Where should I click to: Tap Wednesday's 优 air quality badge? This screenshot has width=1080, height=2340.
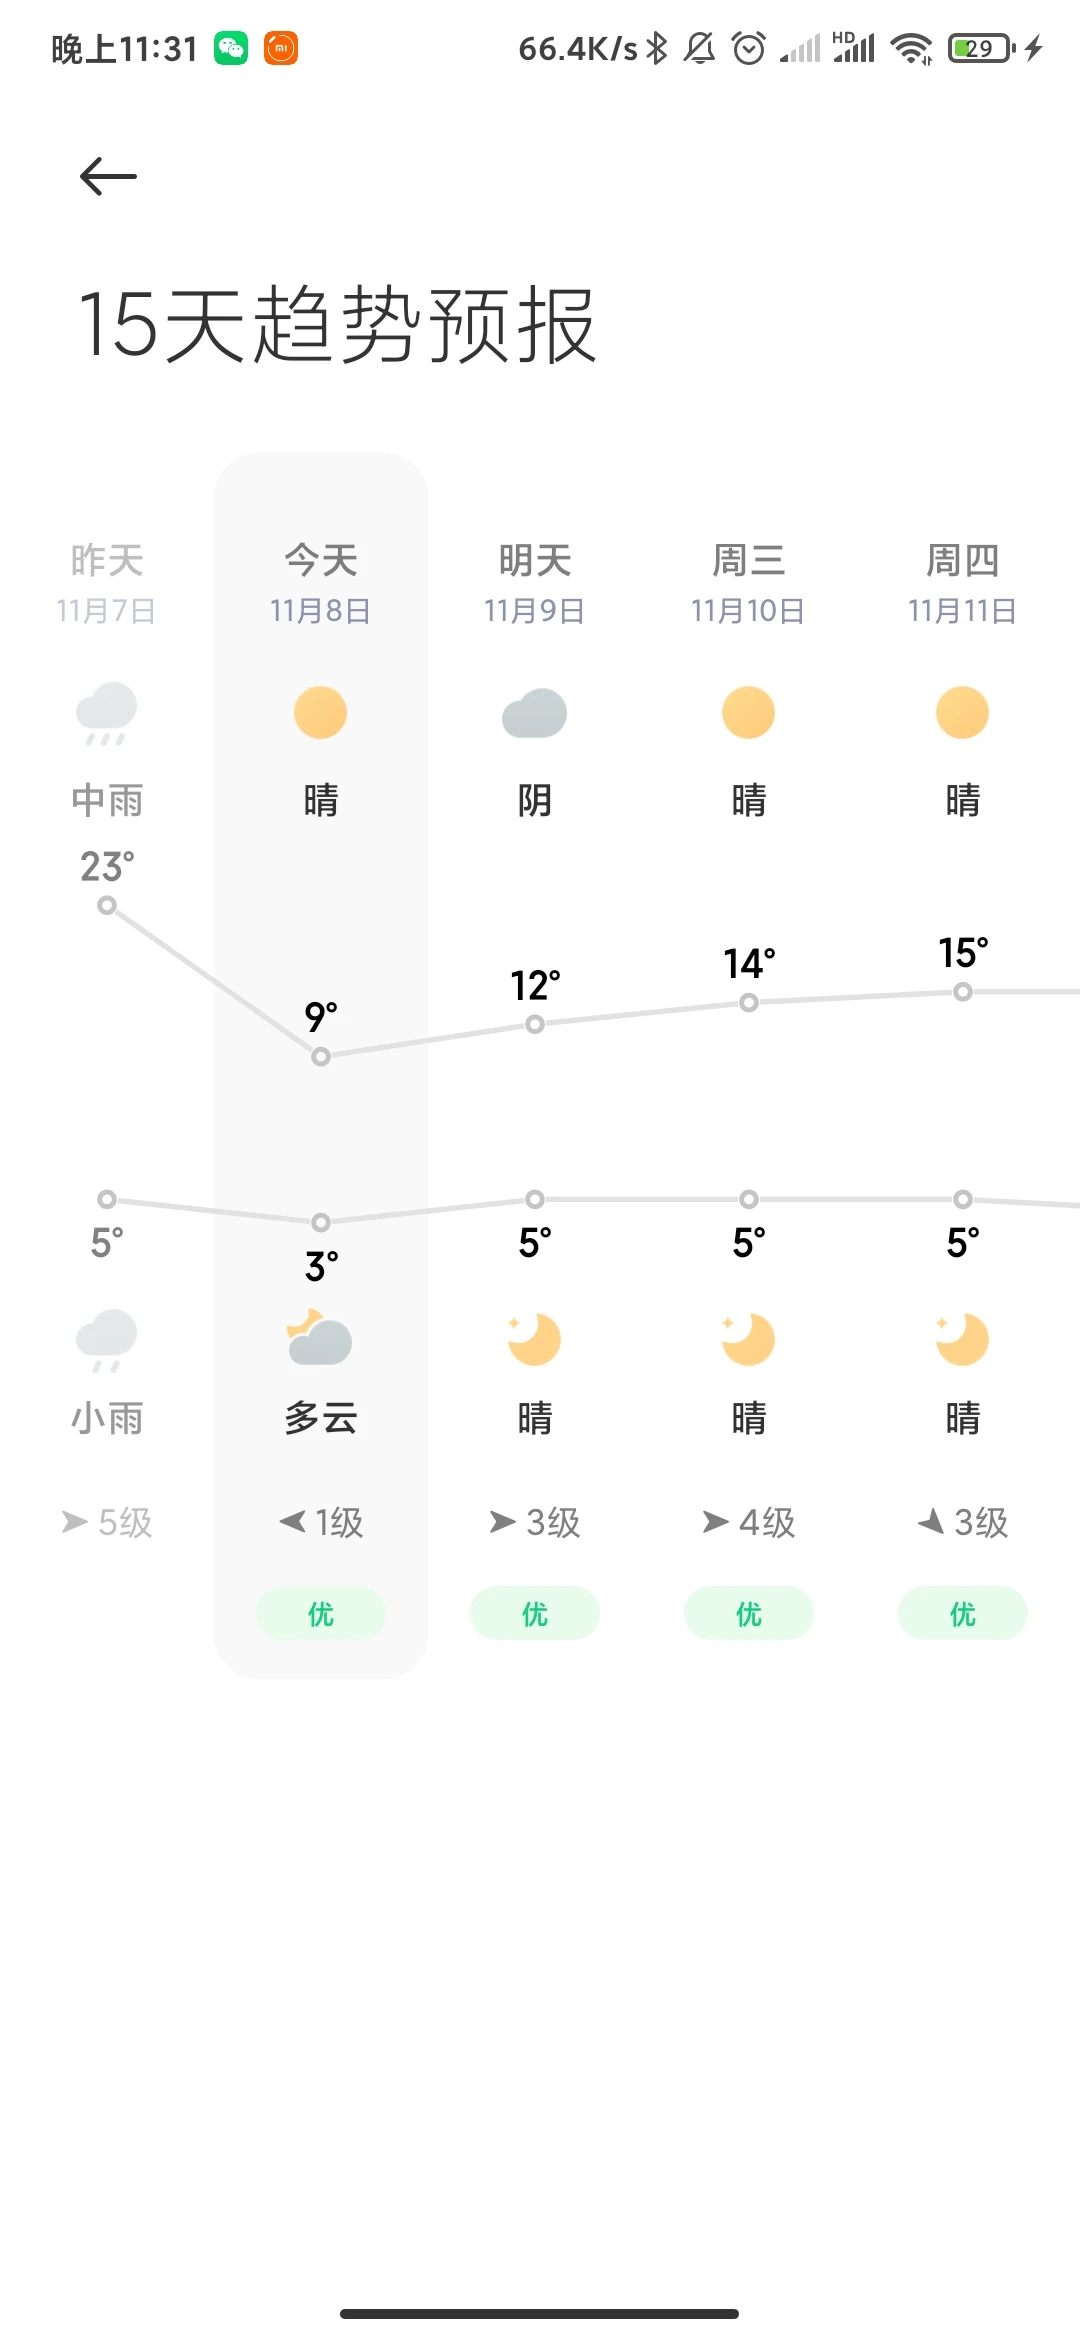coord(749,1613)
